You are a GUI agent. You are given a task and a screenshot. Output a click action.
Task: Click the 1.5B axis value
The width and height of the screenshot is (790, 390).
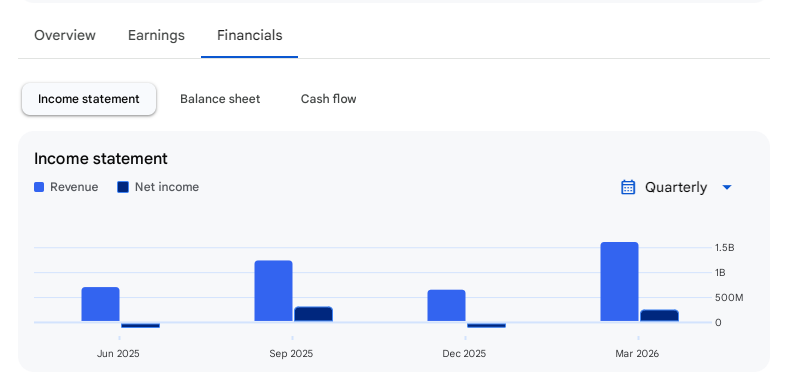click(725, 247)
